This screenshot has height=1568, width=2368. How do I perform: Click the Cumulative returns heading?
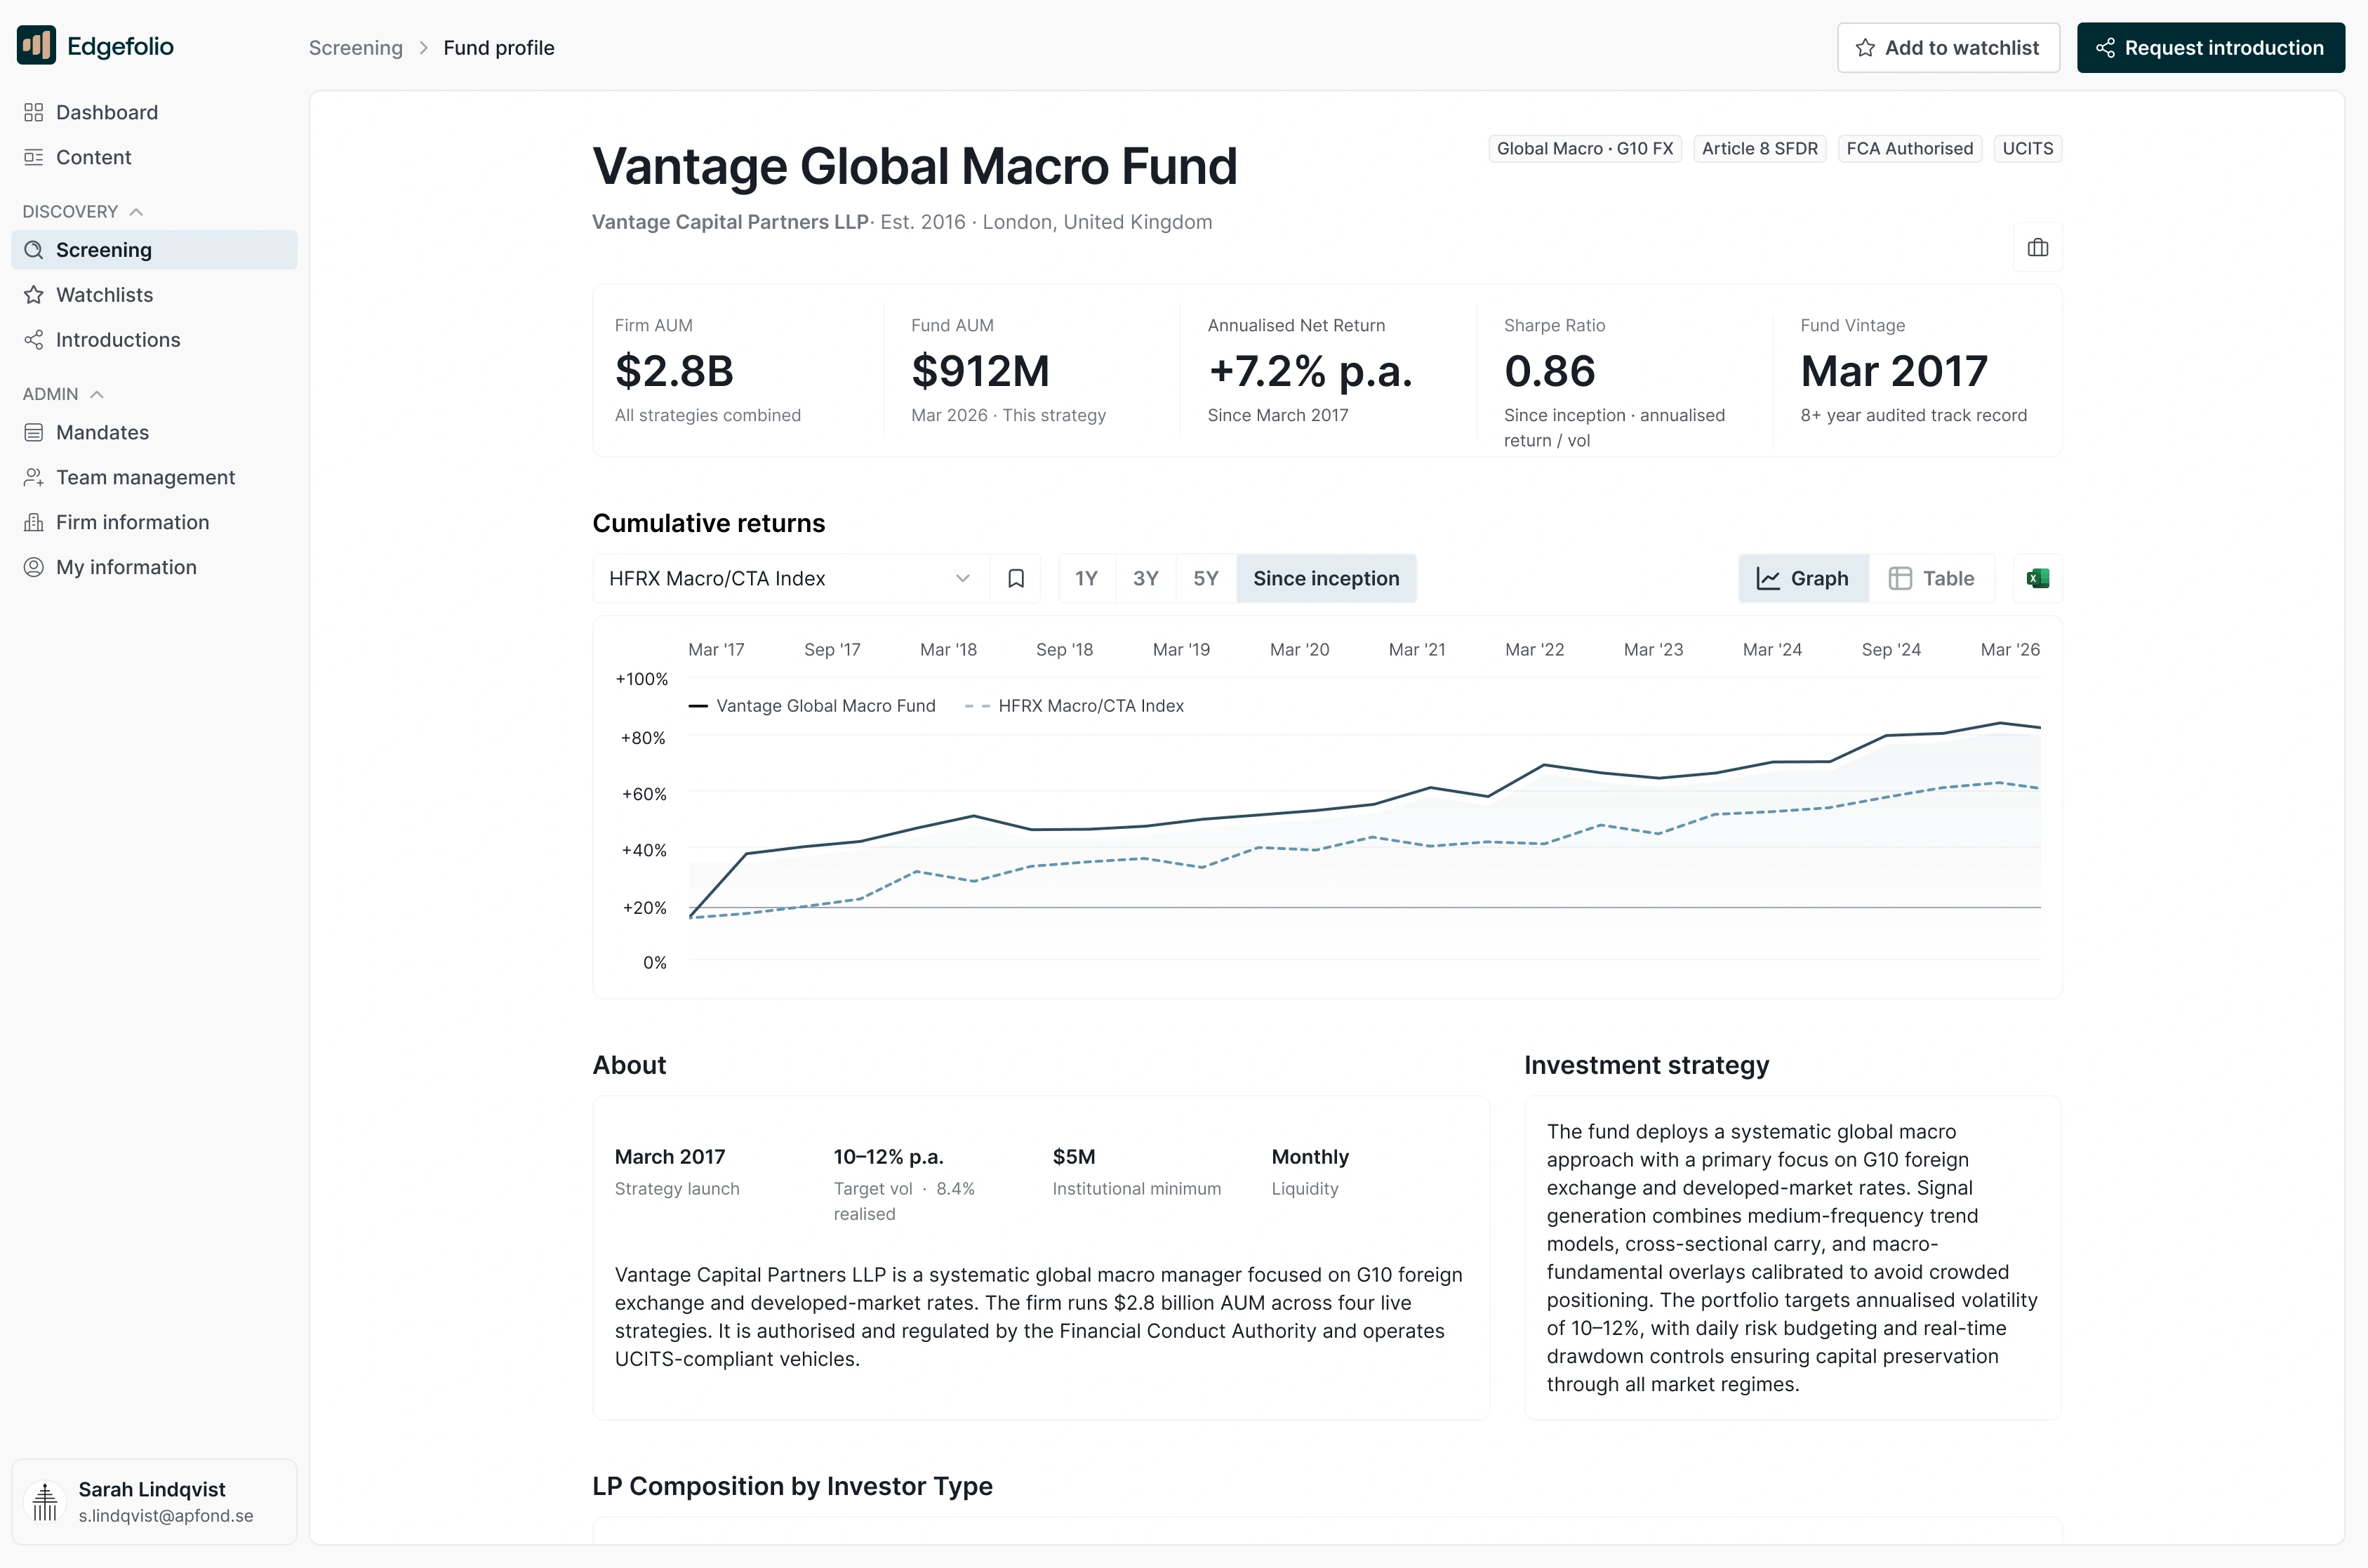[708, 523]
